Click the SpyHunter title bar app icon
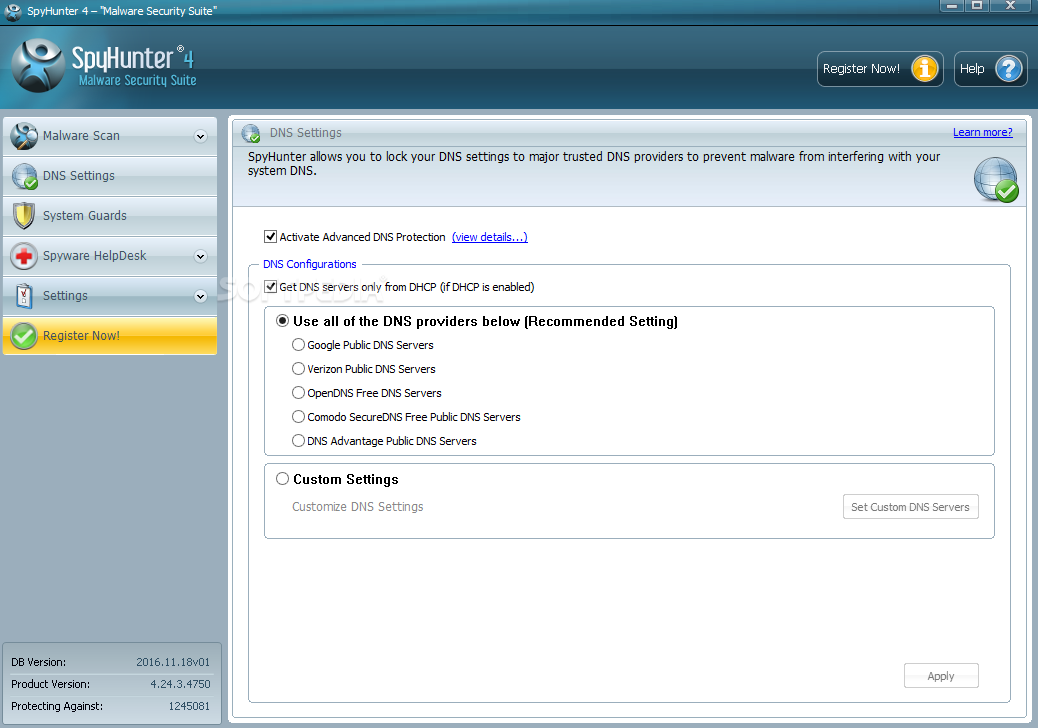Screen dimensions: 1038x728 13,11
